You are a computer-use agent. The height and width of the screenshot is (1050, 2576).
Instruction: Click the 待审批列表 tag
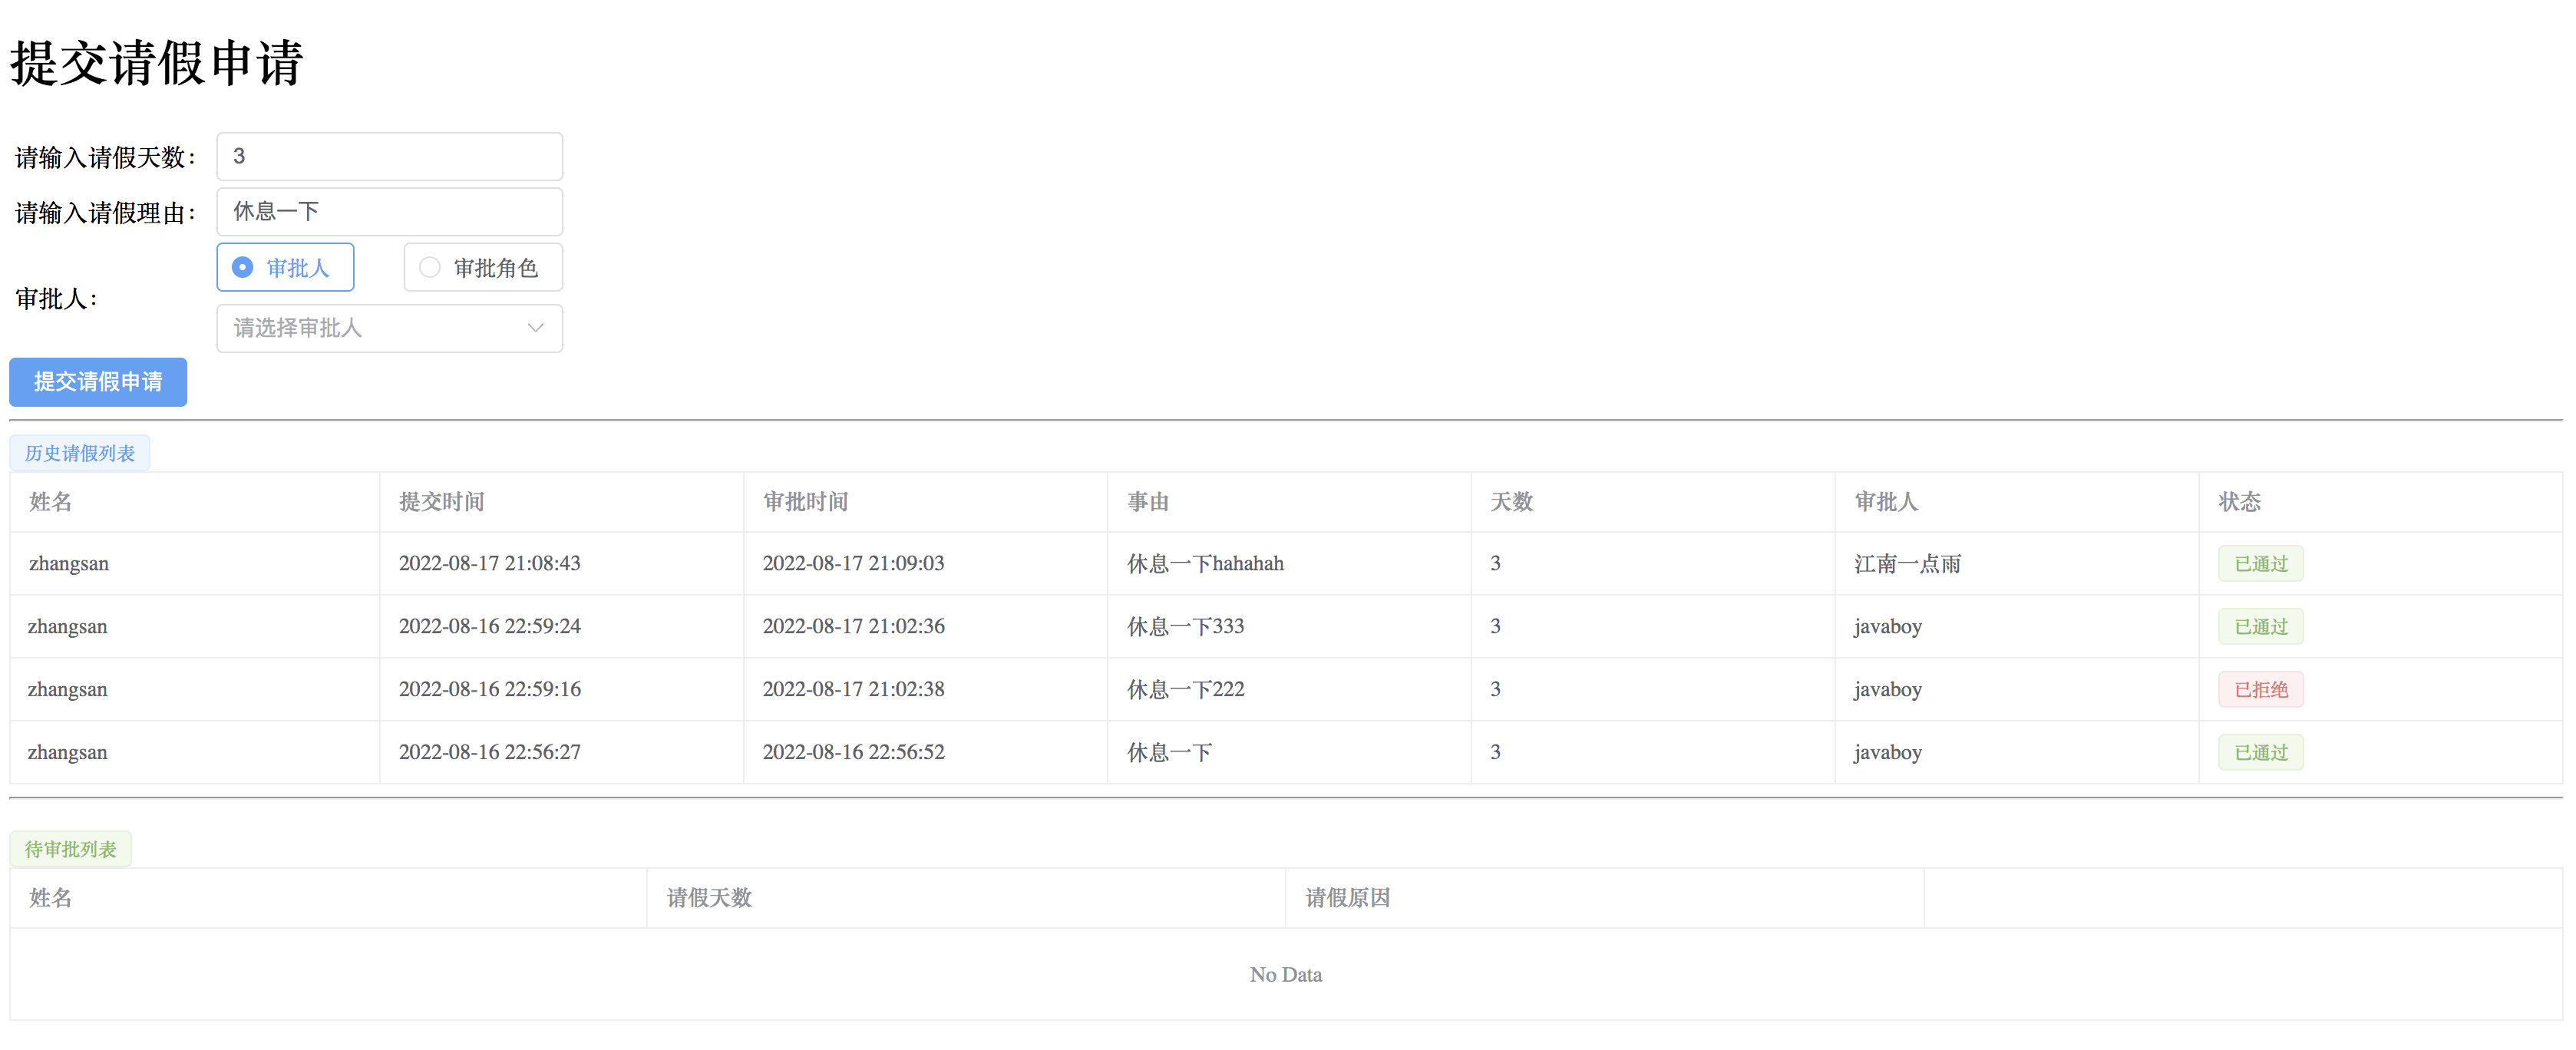(71, 849)
